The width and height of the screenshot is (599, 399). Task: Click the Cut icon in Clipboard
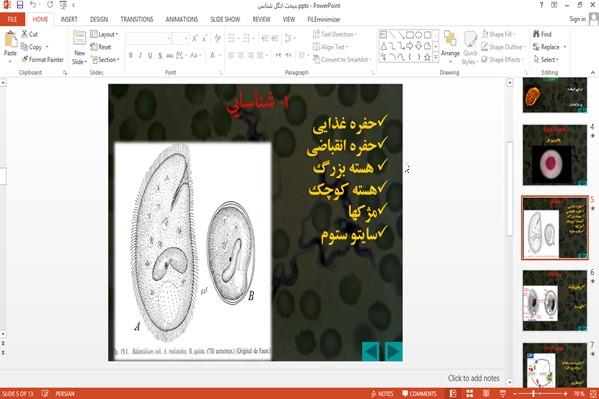pyautogui.click(x=24, y=34)
